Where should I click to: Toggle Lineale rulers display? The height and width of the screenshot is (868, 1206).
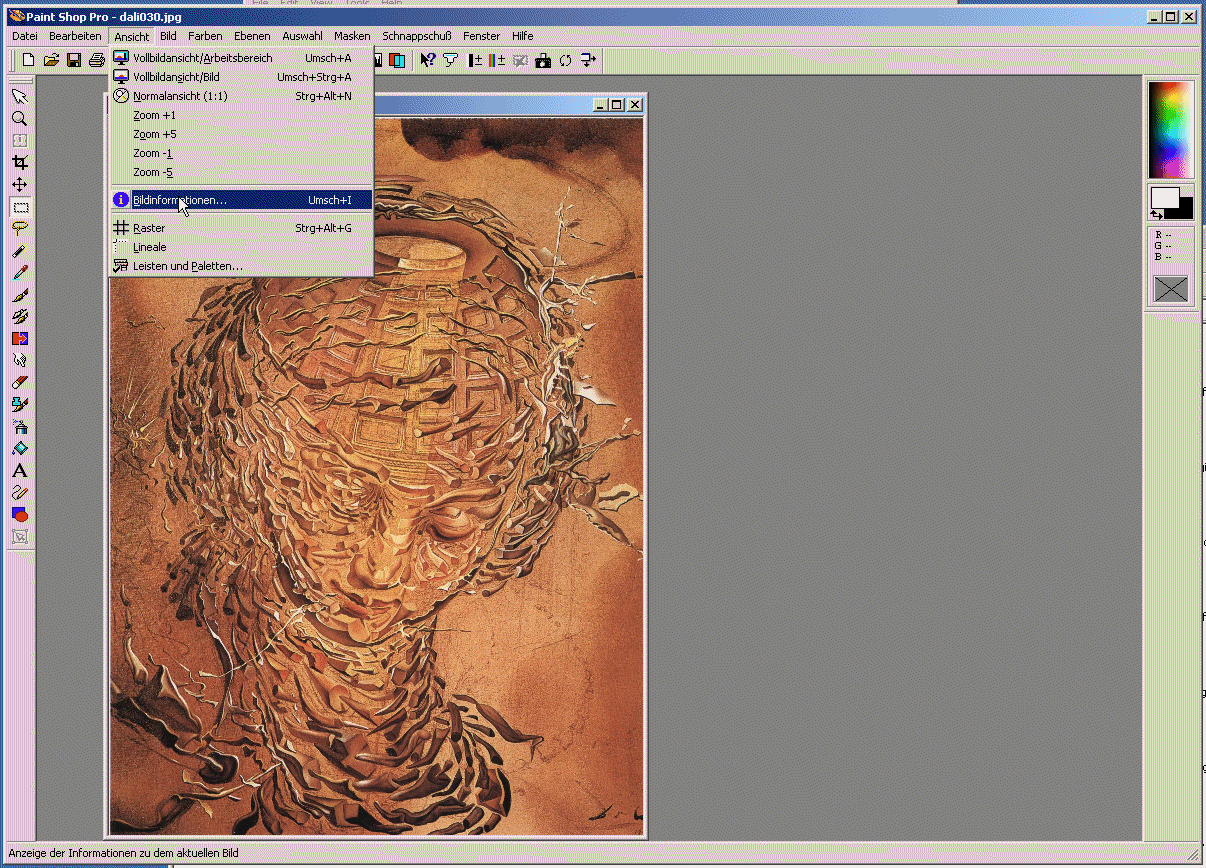241,247
